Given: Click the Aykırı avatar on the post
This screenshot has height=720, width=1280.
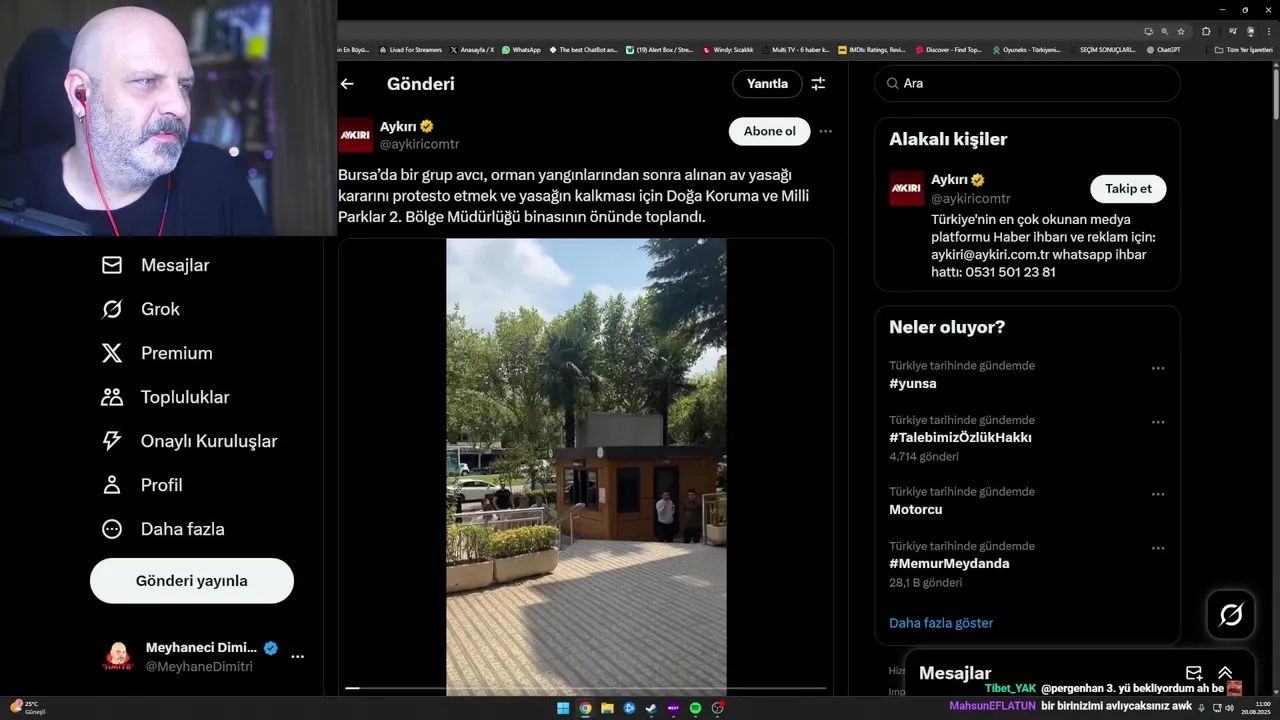Looking at the screenshot, I should pyautogui.click(x=355, y=135).
